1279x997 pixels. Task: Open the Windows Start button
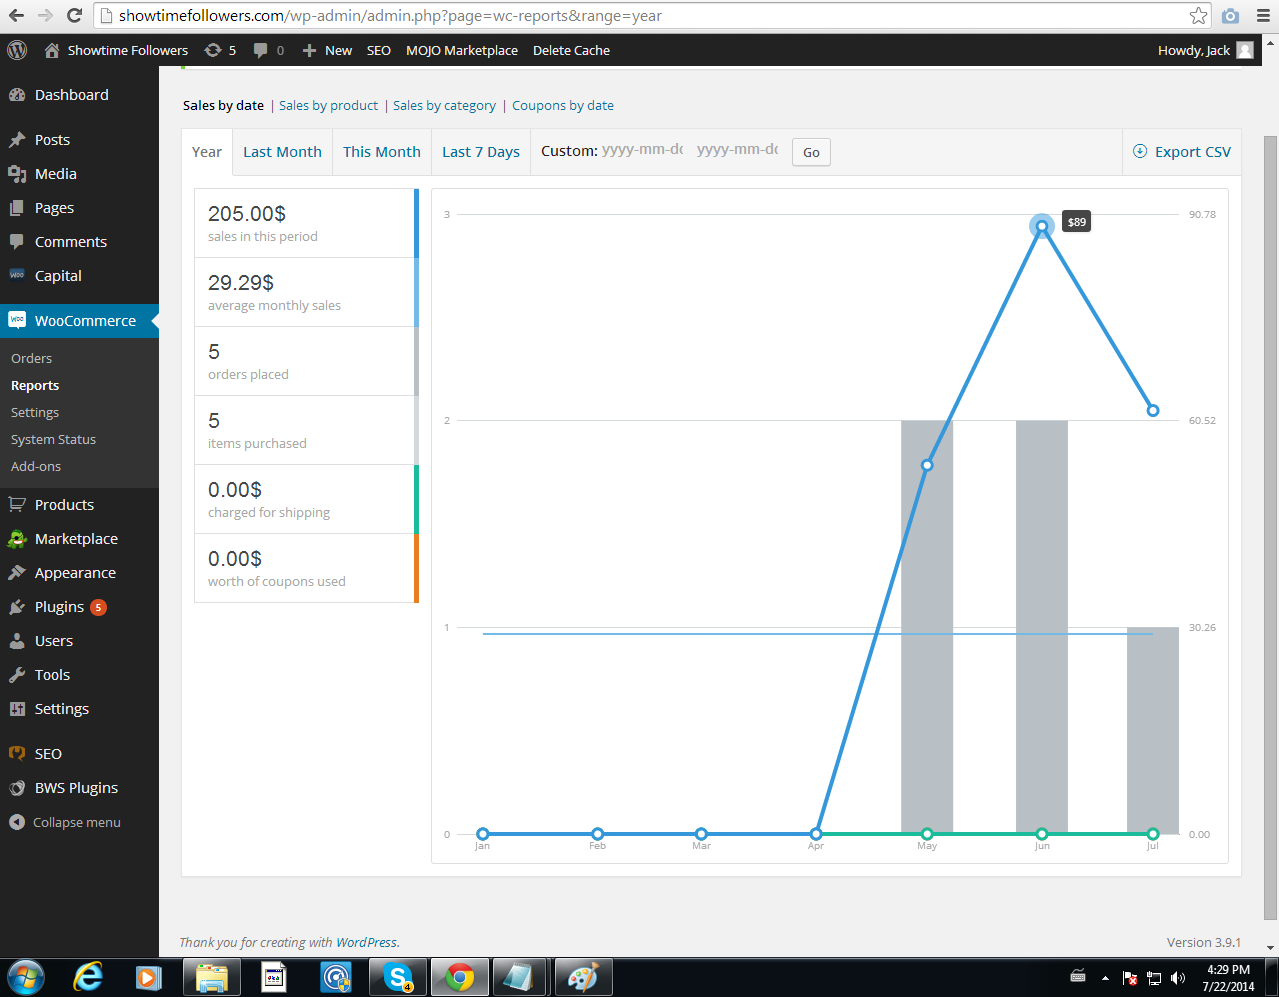(27, 977)
